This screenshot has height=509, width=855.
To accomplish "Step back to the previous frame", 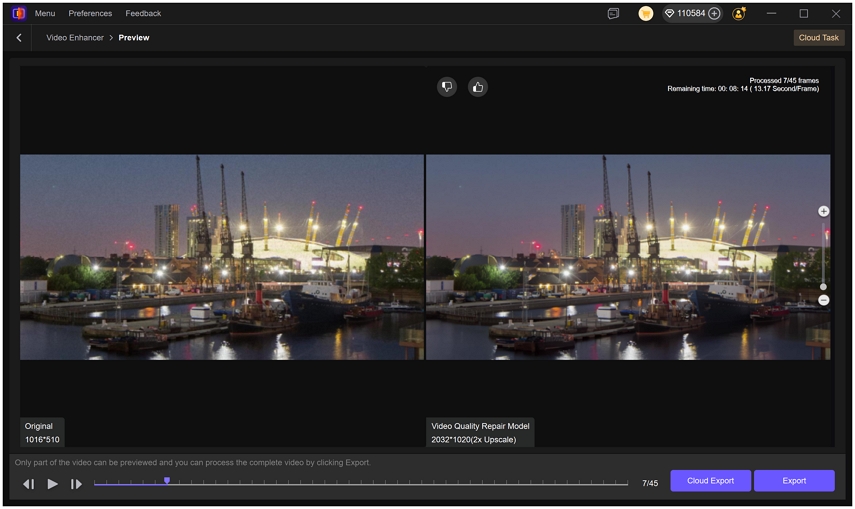I will 28,484.
